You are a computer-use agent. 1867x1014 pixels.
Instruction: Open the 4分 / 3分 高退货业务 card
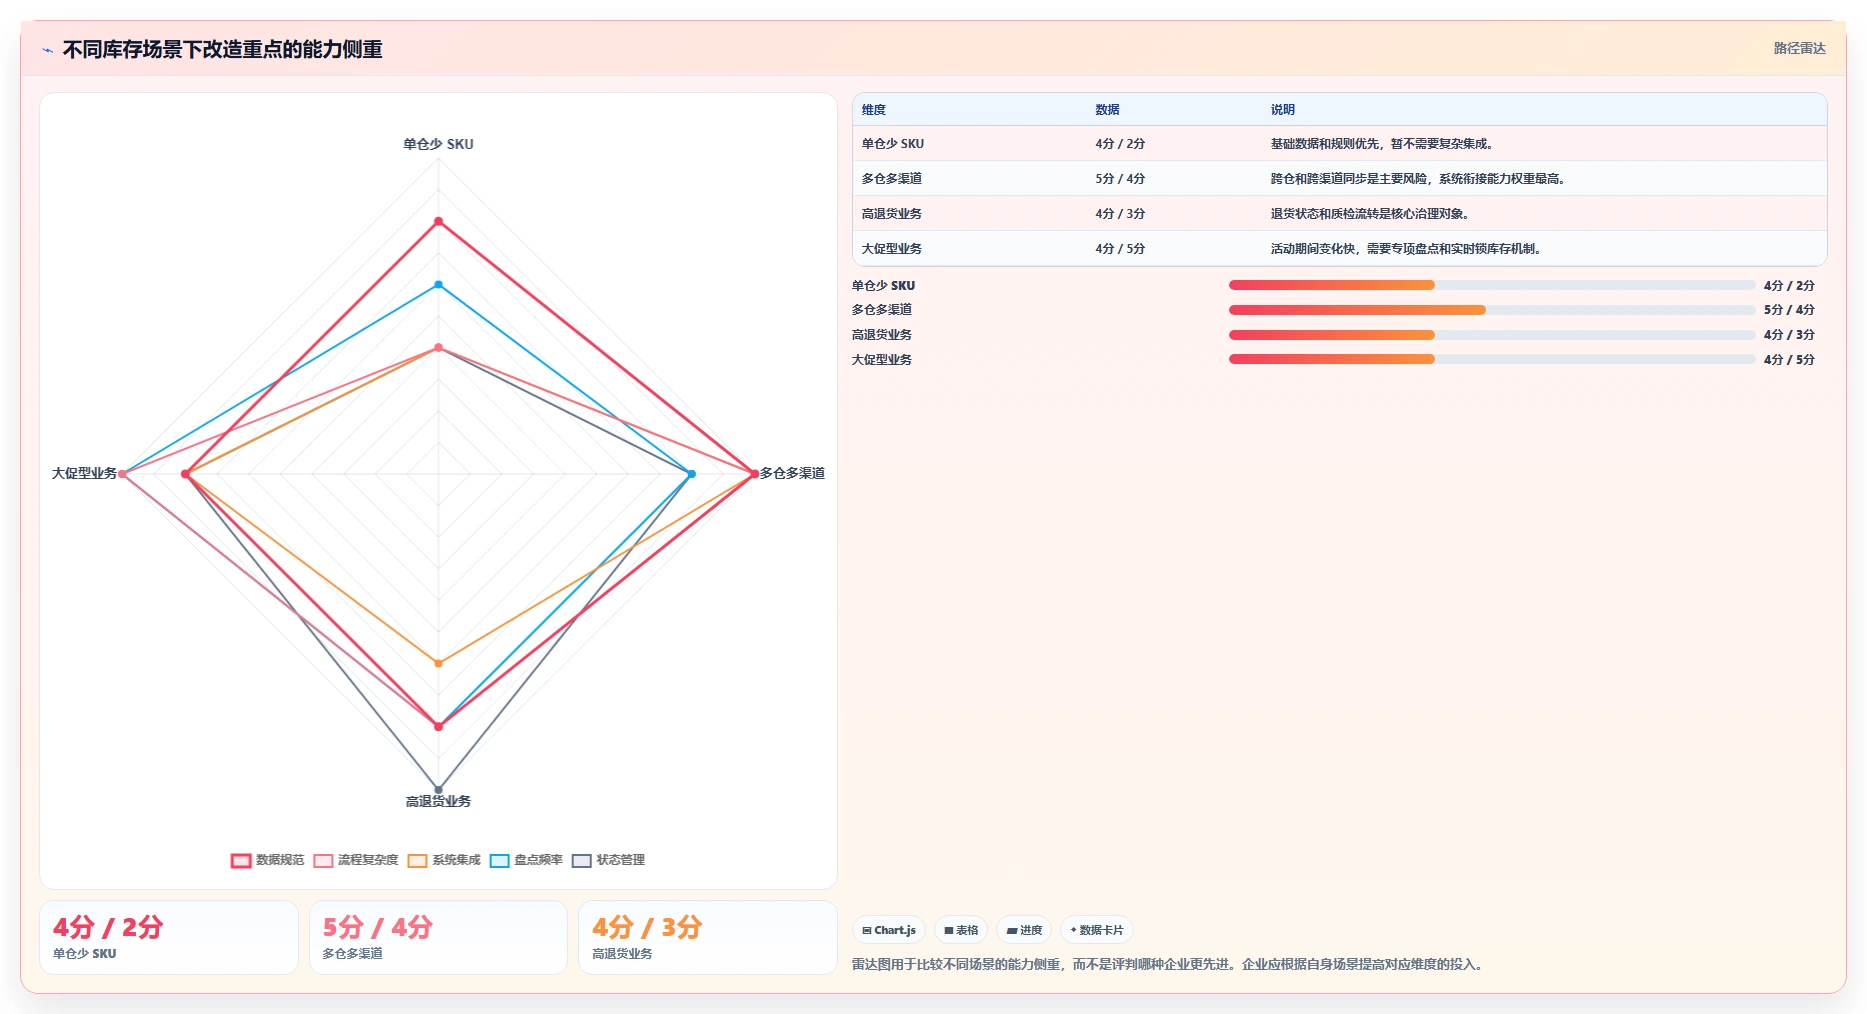click(x=708, y=938)
